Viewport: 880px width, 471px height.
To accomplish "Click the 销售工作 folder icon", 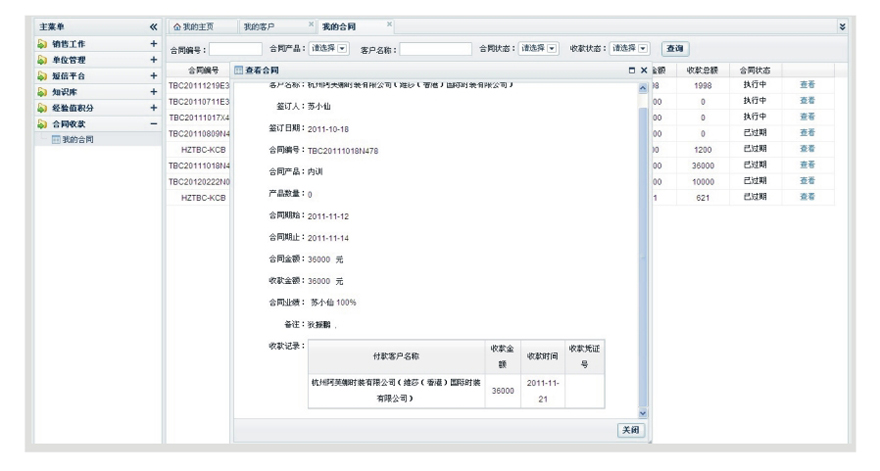I will point(42,45).
